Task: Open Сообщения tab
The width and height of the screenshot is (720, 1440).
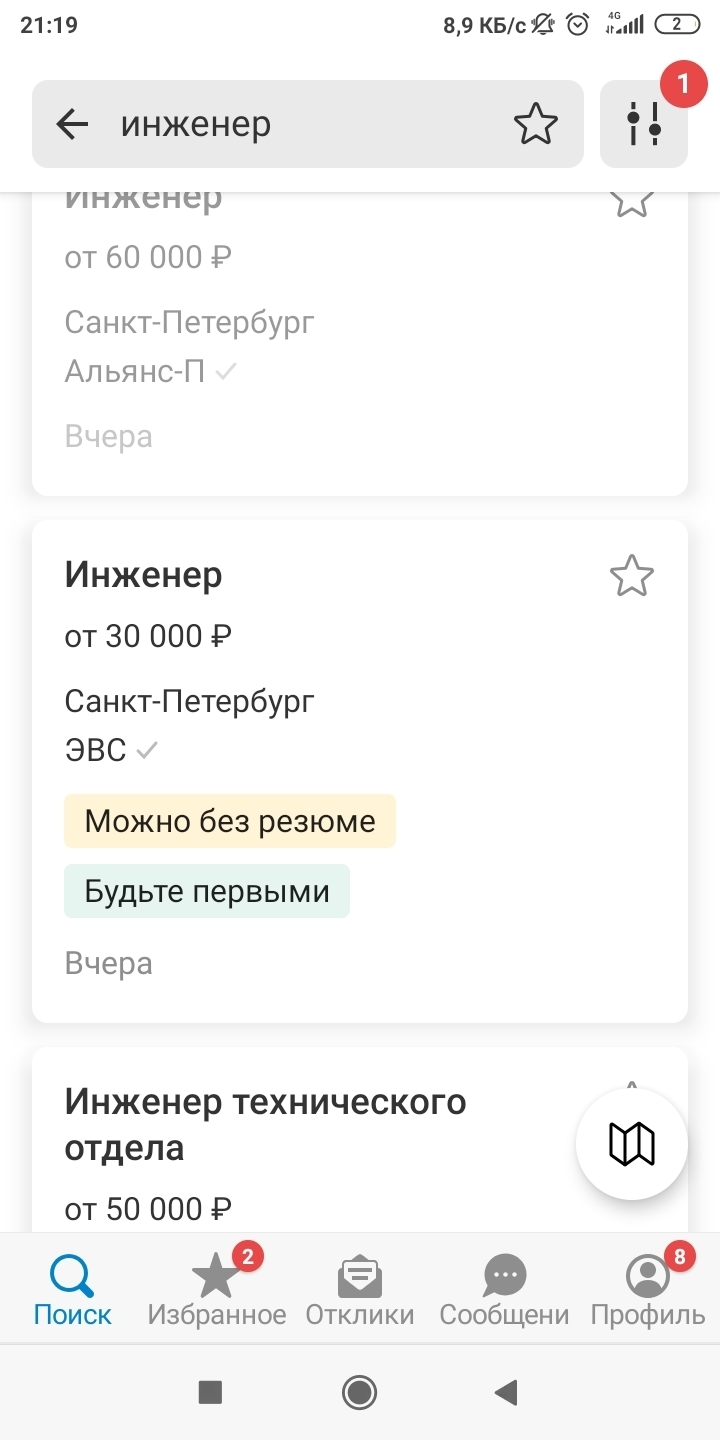Action: point(504,1289)
